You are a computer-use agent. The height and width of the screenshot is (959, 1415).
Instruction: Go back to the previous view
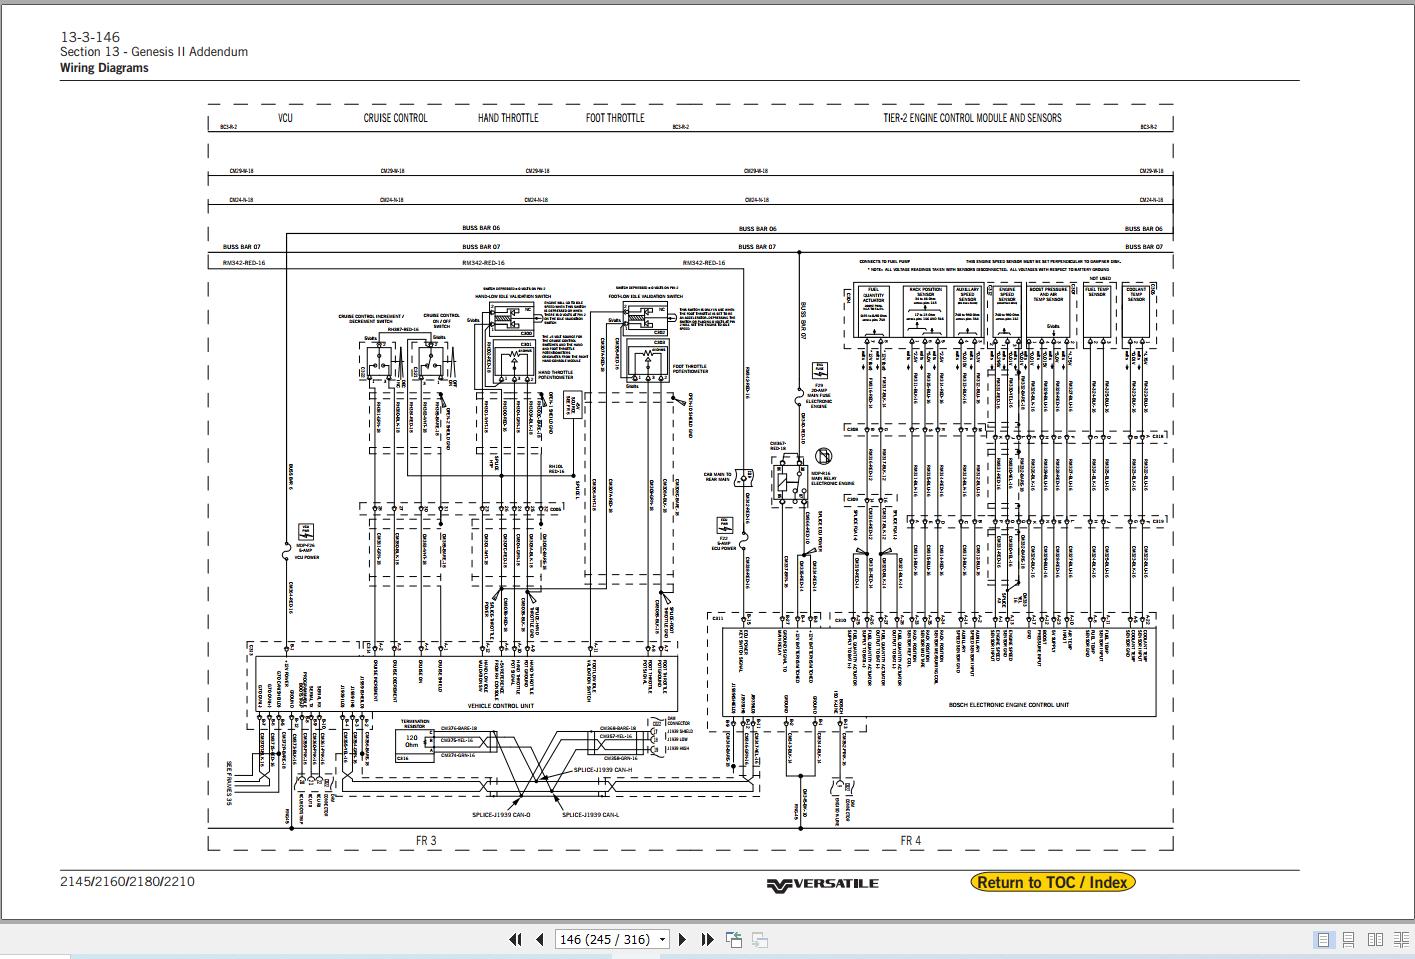(734, 939)
